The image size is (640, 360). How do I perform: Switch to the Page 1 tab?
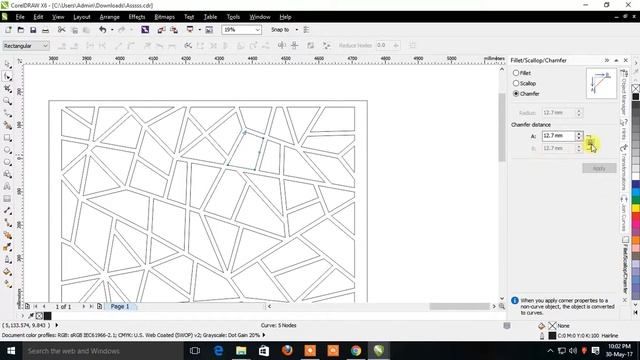click(120, 307)
